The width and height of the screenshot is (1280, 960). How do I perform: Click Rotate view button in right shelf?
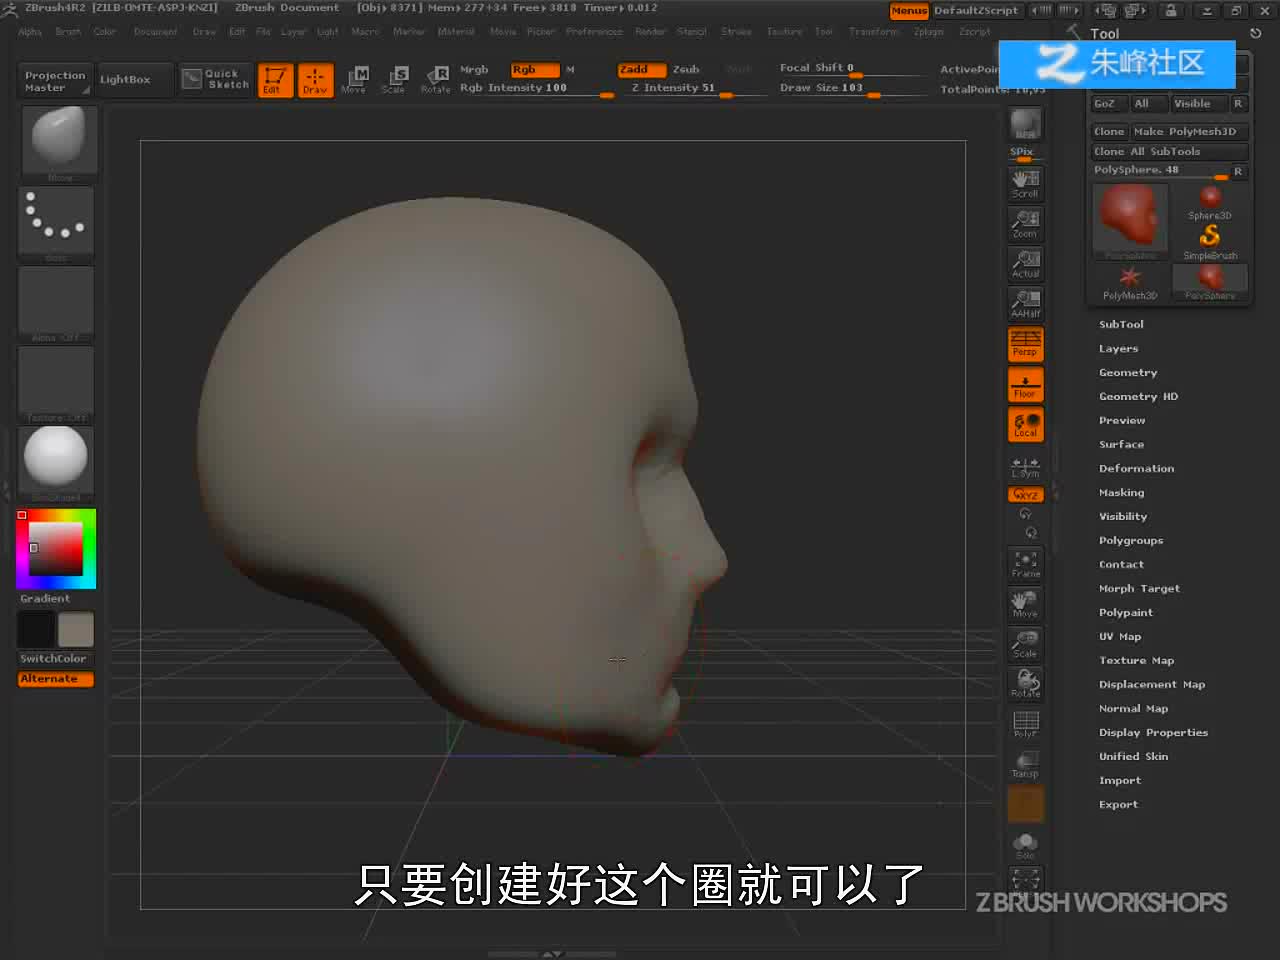[1026, 684]
